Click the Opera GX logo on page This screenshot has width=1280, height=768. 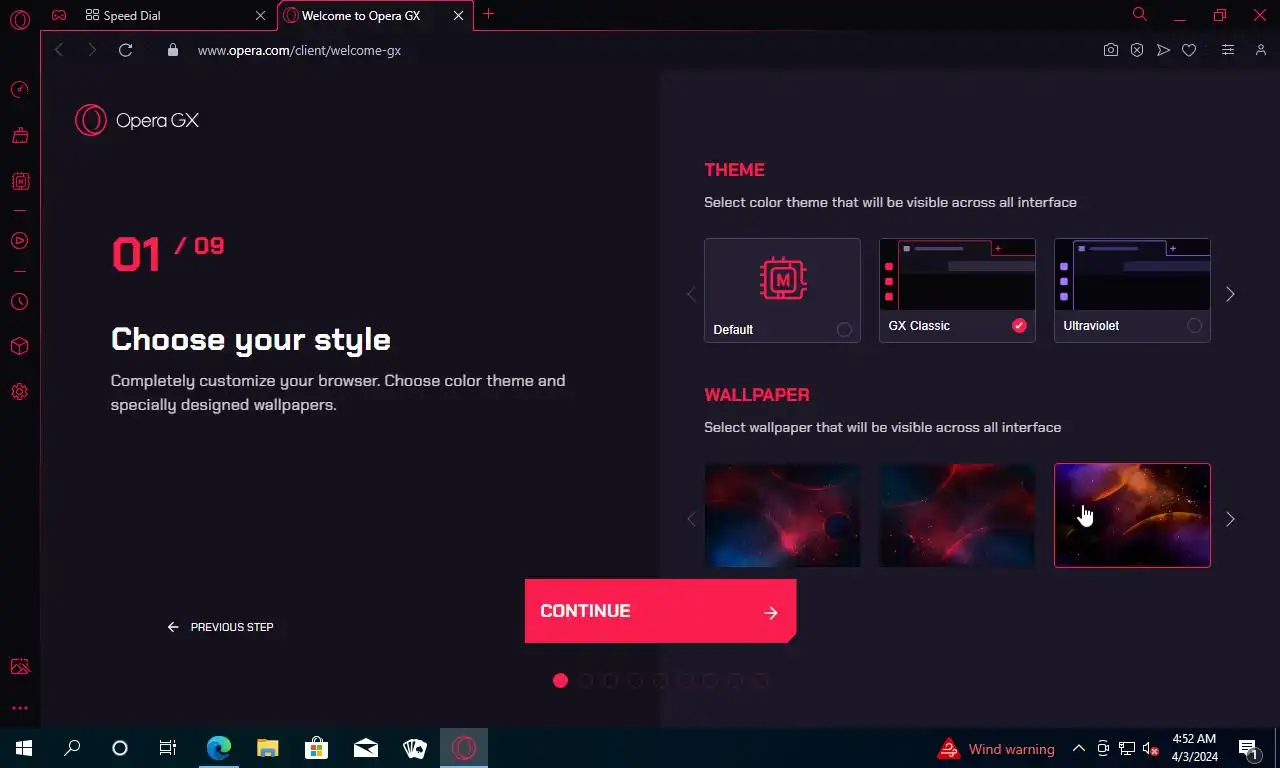[x=137, y=120]
